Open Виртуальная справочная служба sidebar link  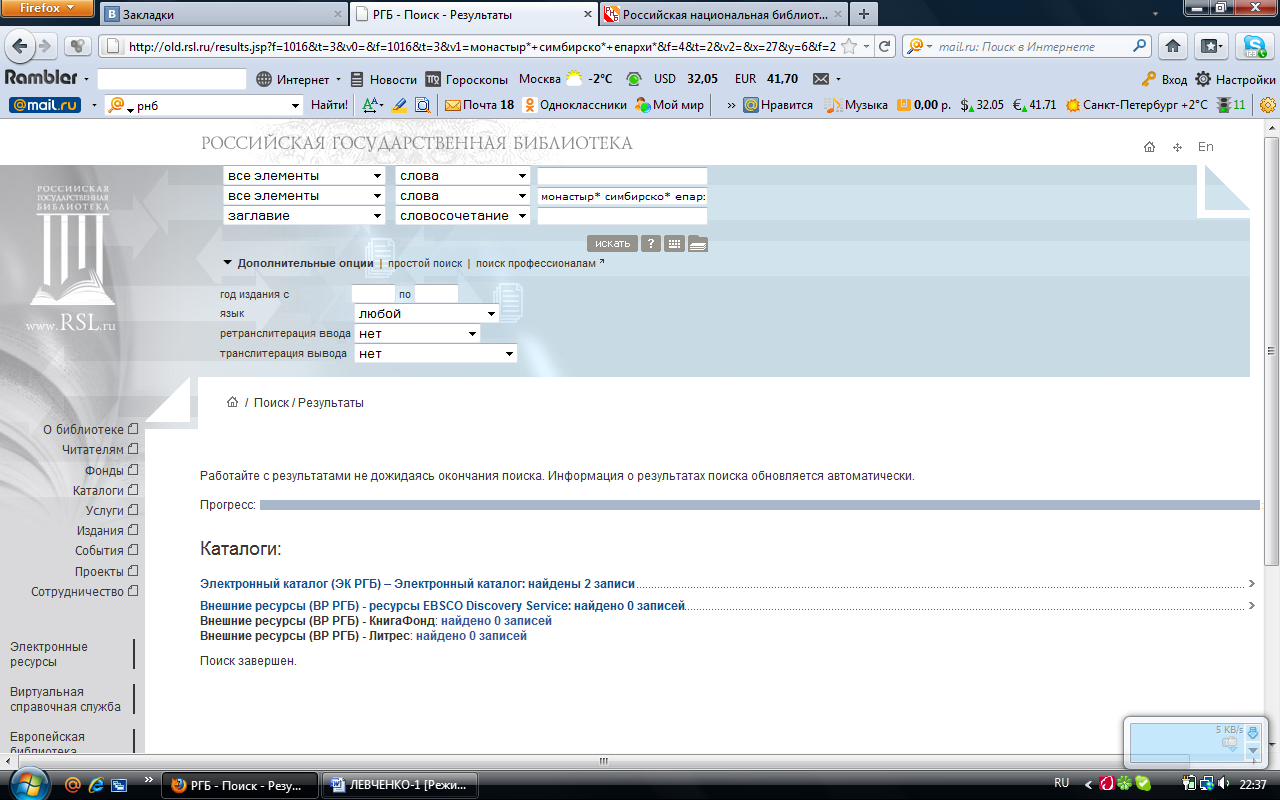point(65,699)
